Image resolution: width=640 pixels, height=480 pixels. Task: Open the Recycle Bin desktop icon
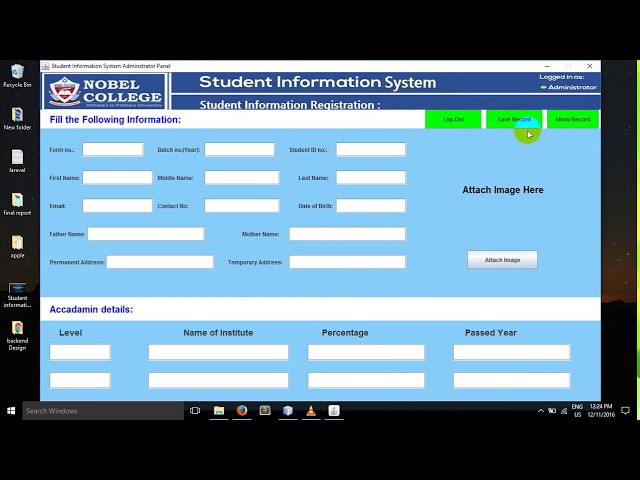[x=17, y=76]
